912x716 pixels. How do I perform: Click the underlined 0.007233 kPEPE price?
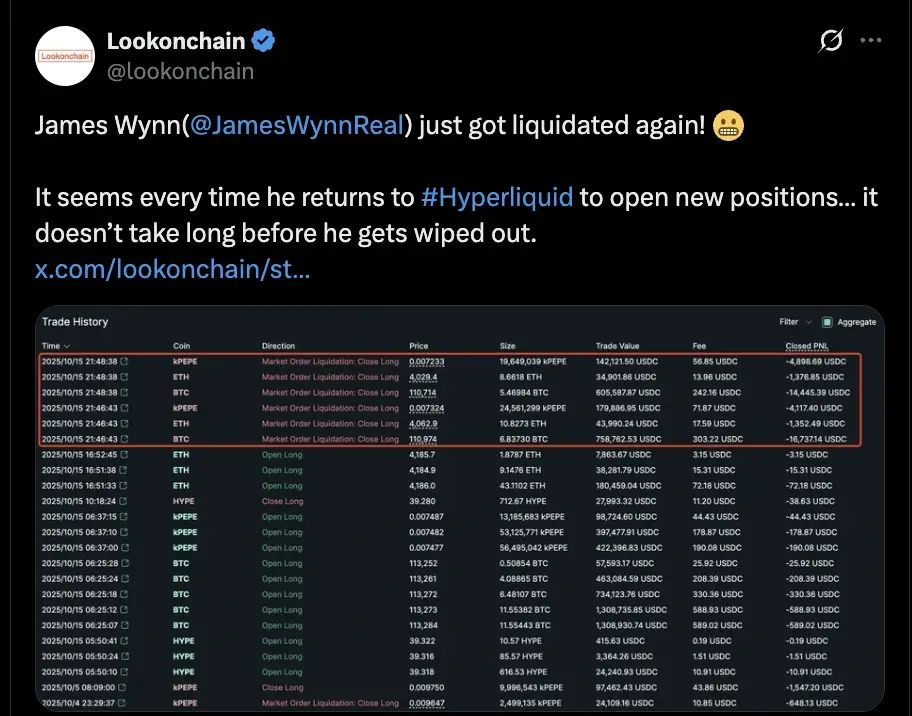point(426,362)
